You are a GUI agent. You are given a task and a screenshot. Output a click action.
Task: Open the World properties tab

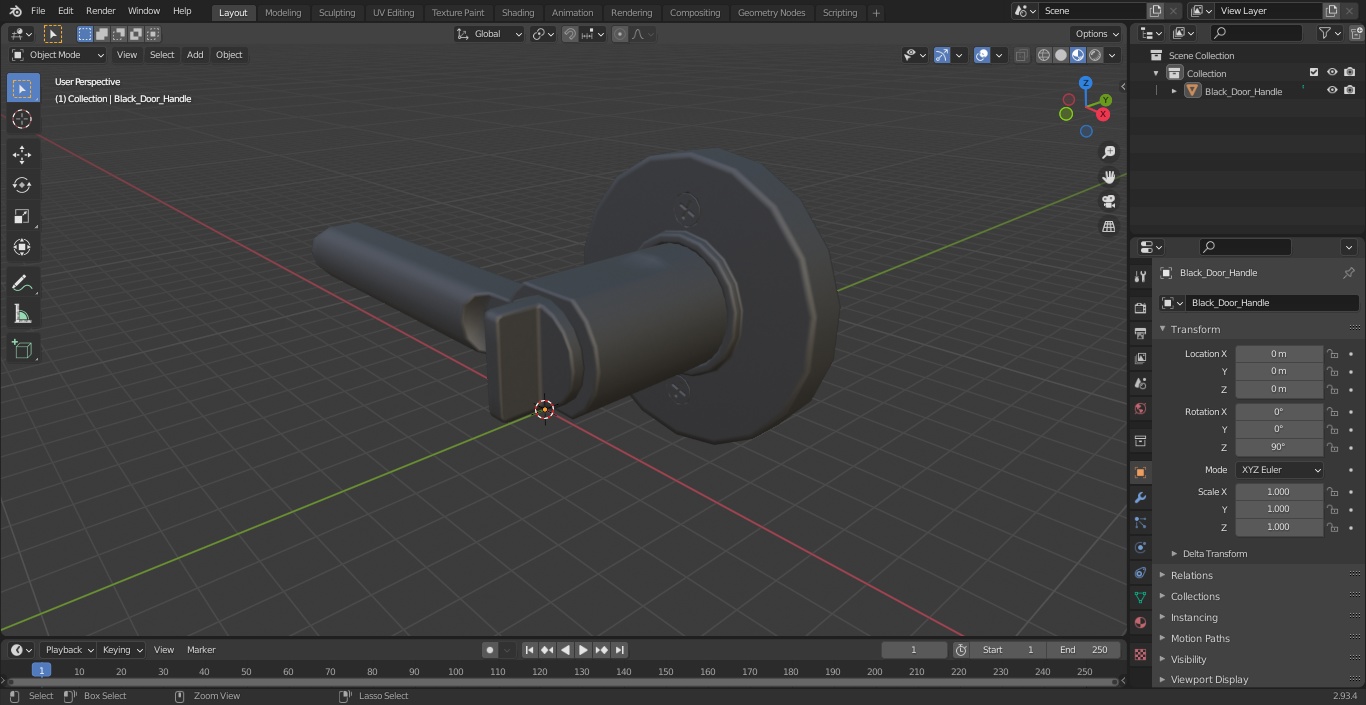coord(1140,408)
